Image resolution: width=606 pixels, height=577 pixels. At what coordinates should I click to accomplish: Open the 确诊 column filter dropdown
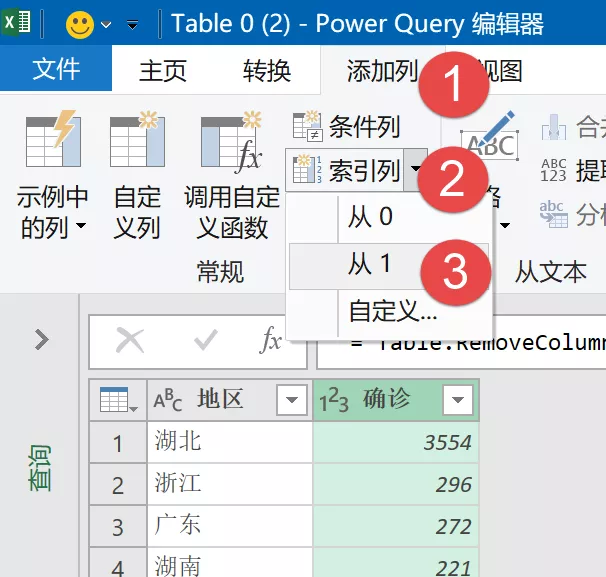[x=458, y=400]
